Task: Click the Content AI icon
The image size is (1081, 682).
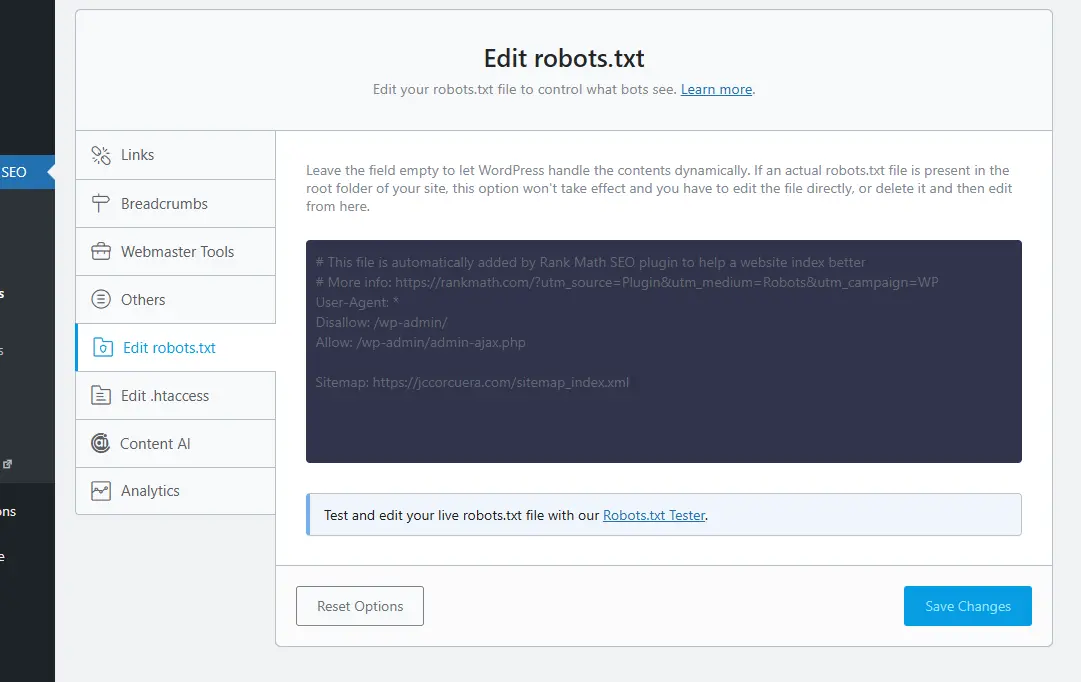Action: tap(100, 443)
